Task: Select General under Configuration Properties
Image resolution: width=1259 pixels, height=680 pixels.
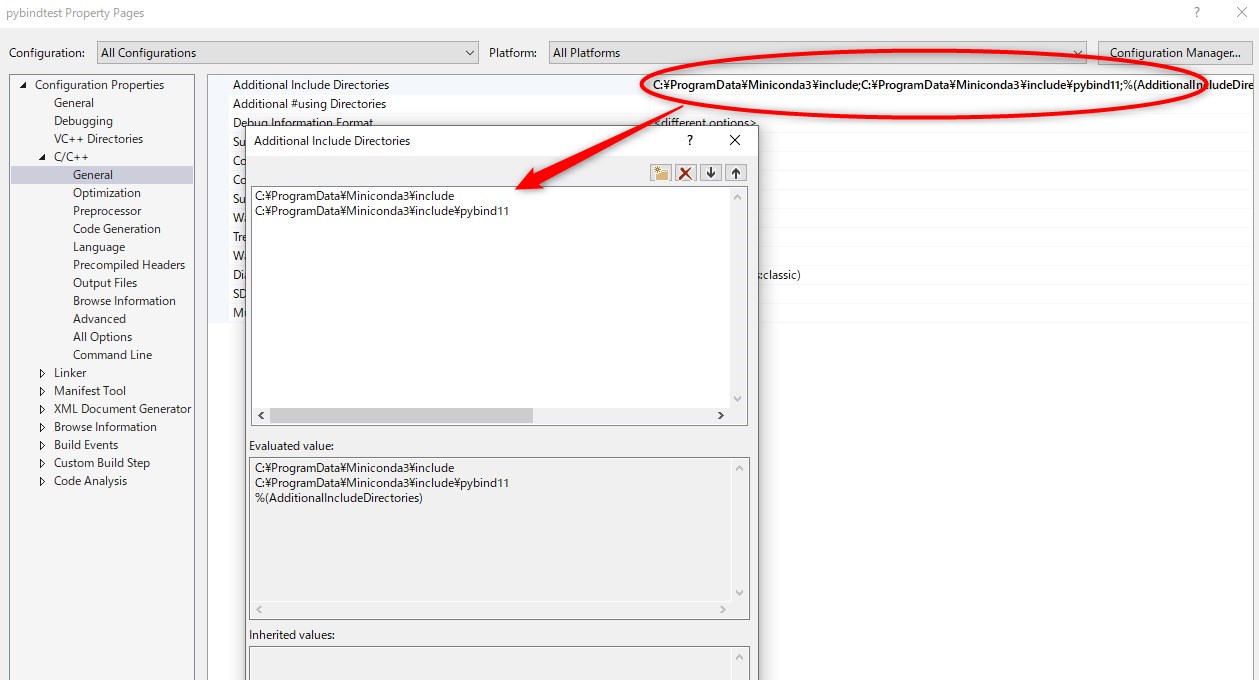Action: click(x=74, y=103)
